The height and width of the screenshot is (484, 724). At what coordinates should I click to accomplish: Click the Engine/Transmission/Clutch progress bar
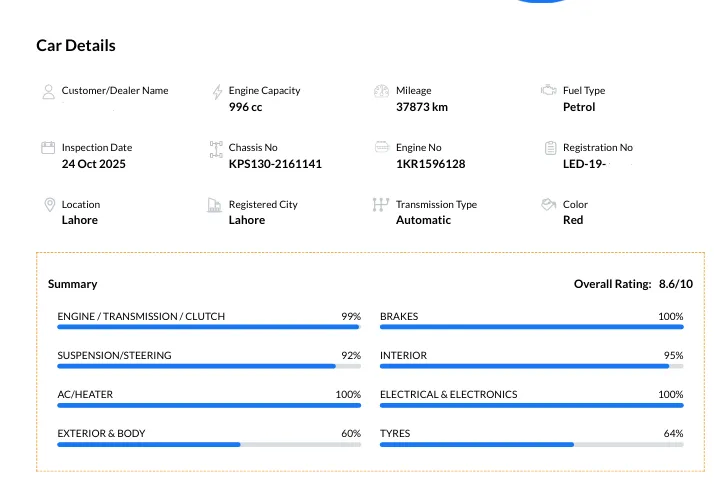tap(208, 327)
